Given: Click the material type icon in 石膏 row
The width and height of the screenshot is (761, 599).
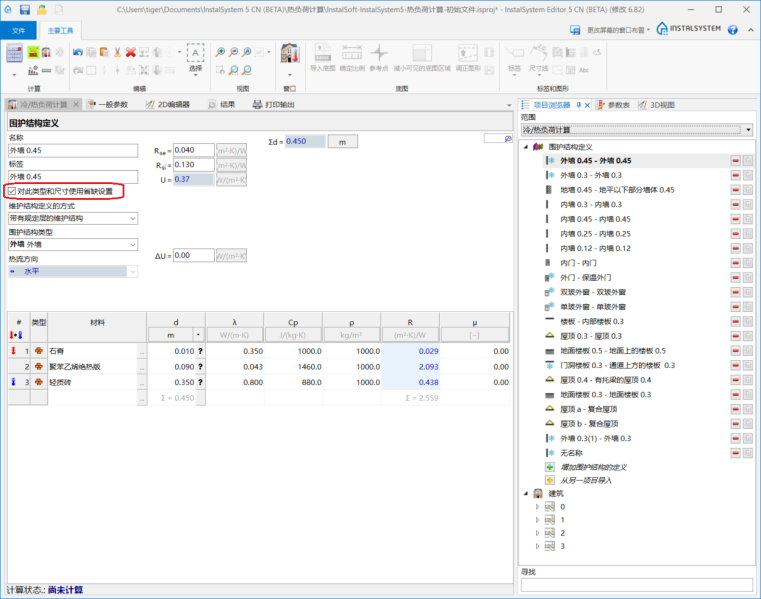Looking at the screenshot, I should pyautogui.click(x=39, y=351).
